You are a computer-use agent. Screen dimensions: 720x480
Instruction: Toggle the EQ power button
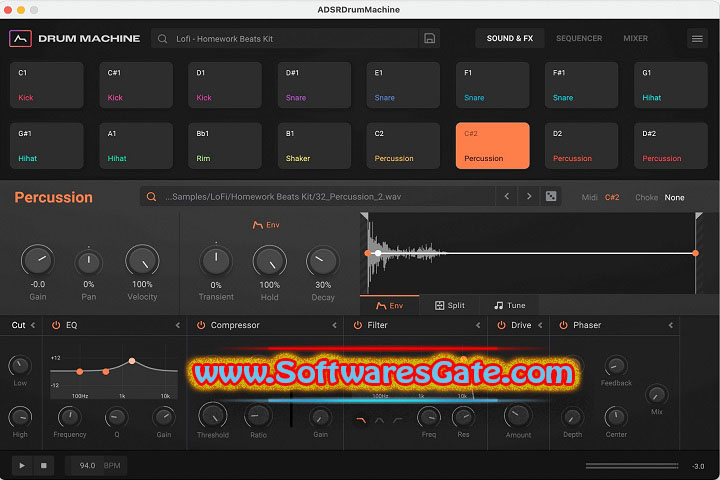56,325
